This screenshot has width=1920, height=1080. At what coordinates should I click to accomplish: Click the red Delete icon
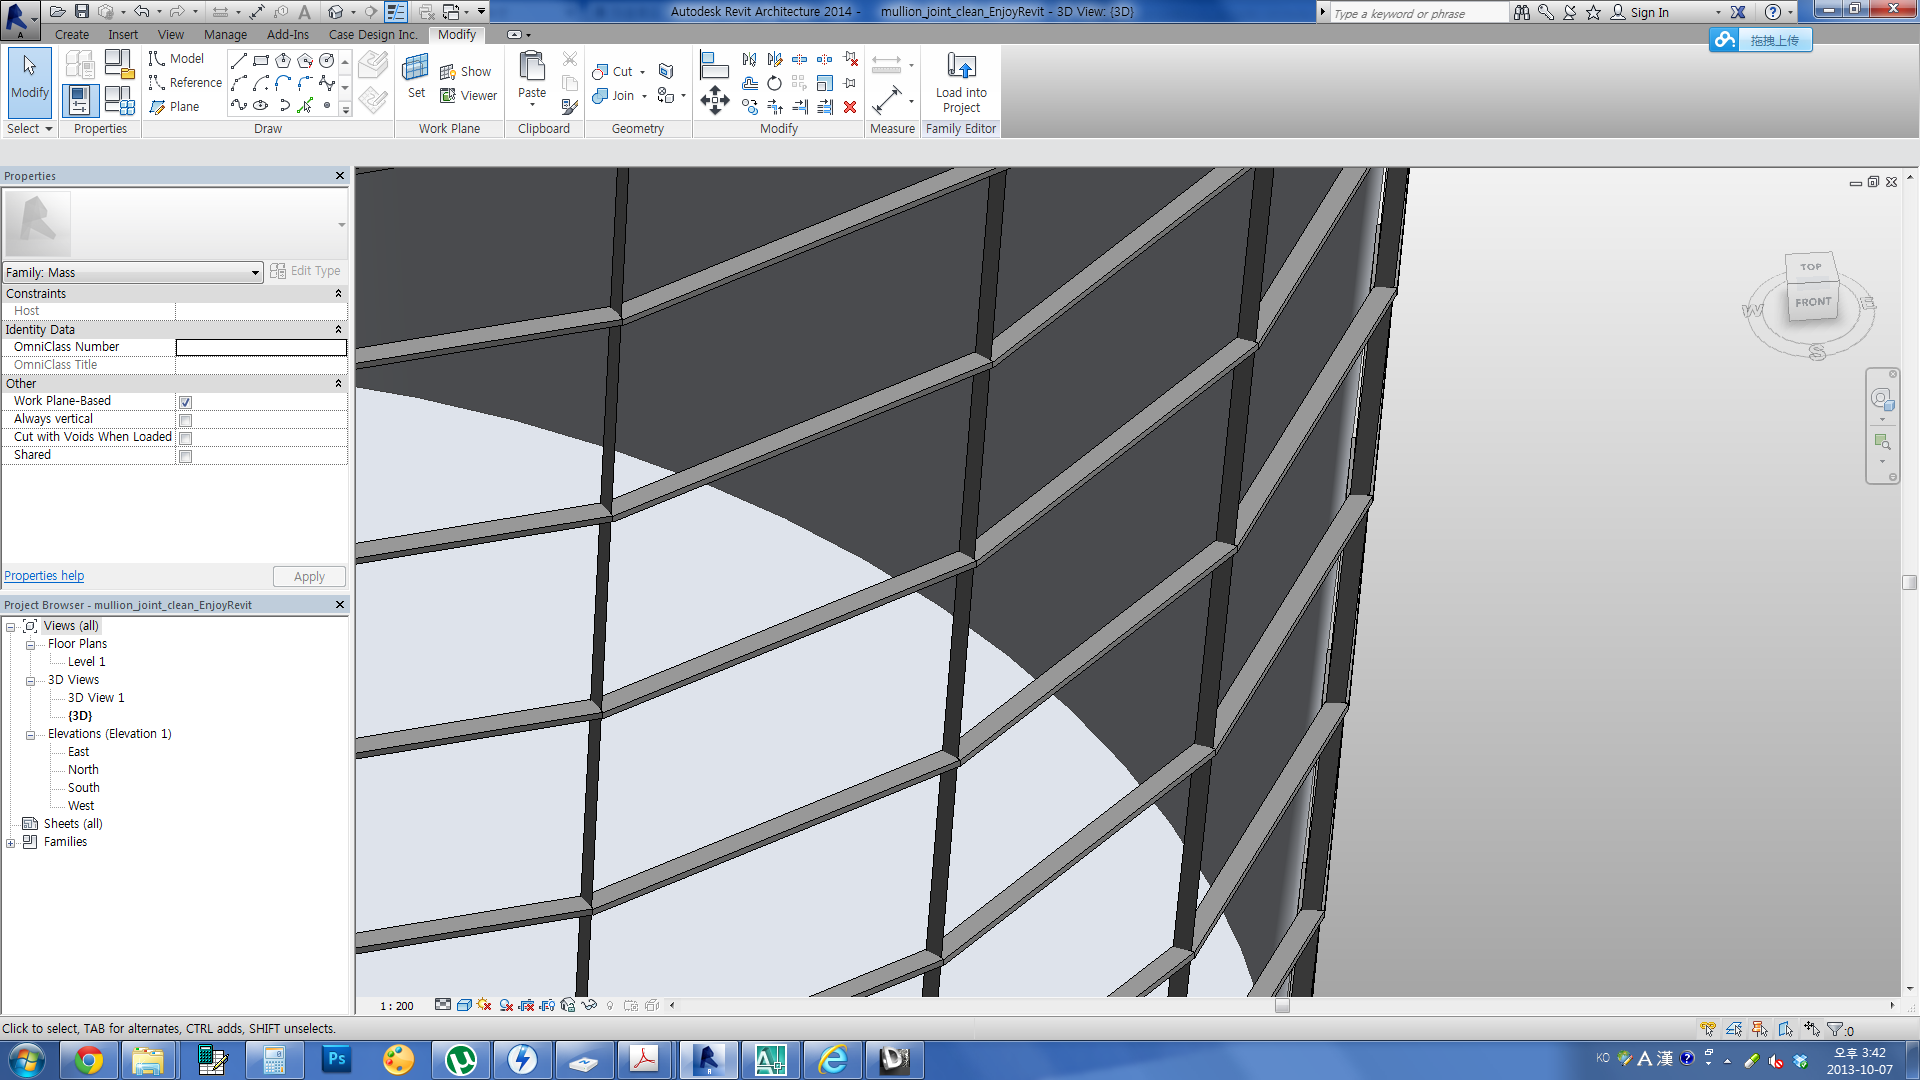[x=850, y=107]
